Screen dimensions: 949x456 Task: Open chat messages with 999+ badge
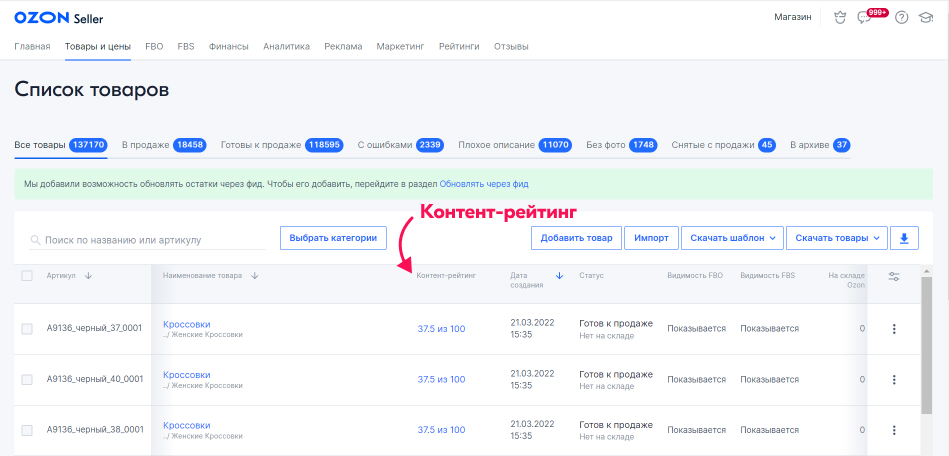point(866,18)
